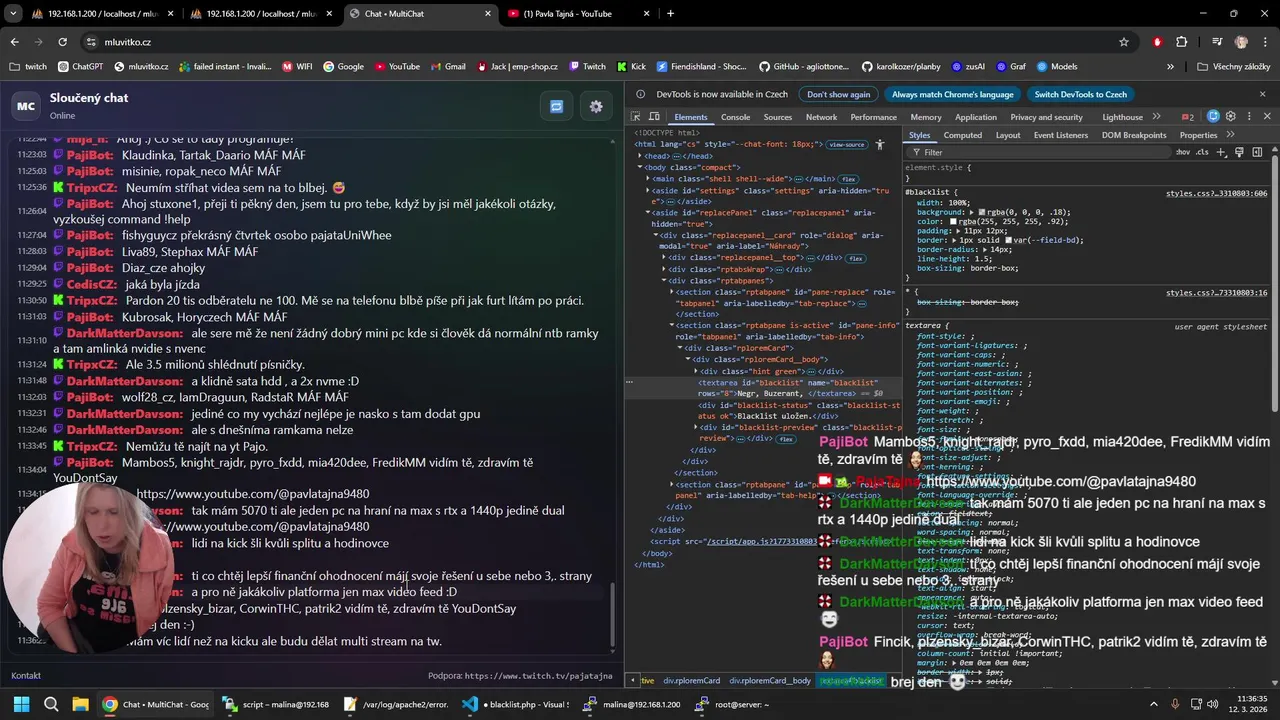The width and height of the screenshot is (1280, 720).
Task: Toggle the .cls element classes panel
Action: [1203, 152]
